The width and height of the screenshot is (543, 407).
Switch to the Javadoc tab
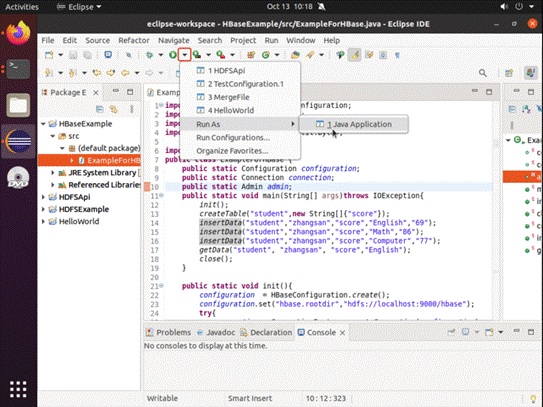point(216,333)
